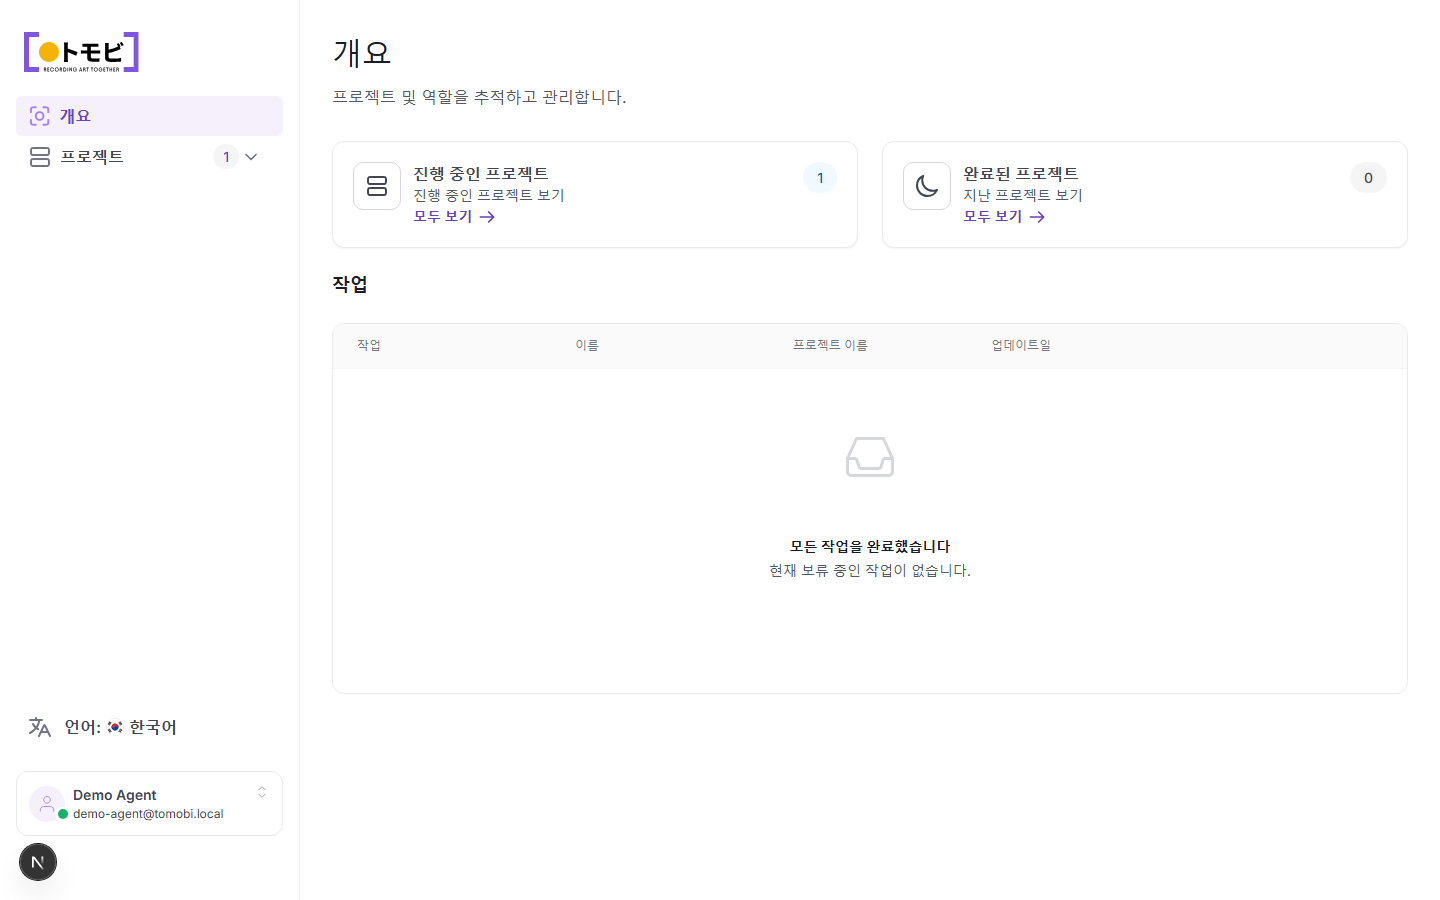
Task: Click the 모든 작업을 완료했습니다 message
Action: [870, 546]
